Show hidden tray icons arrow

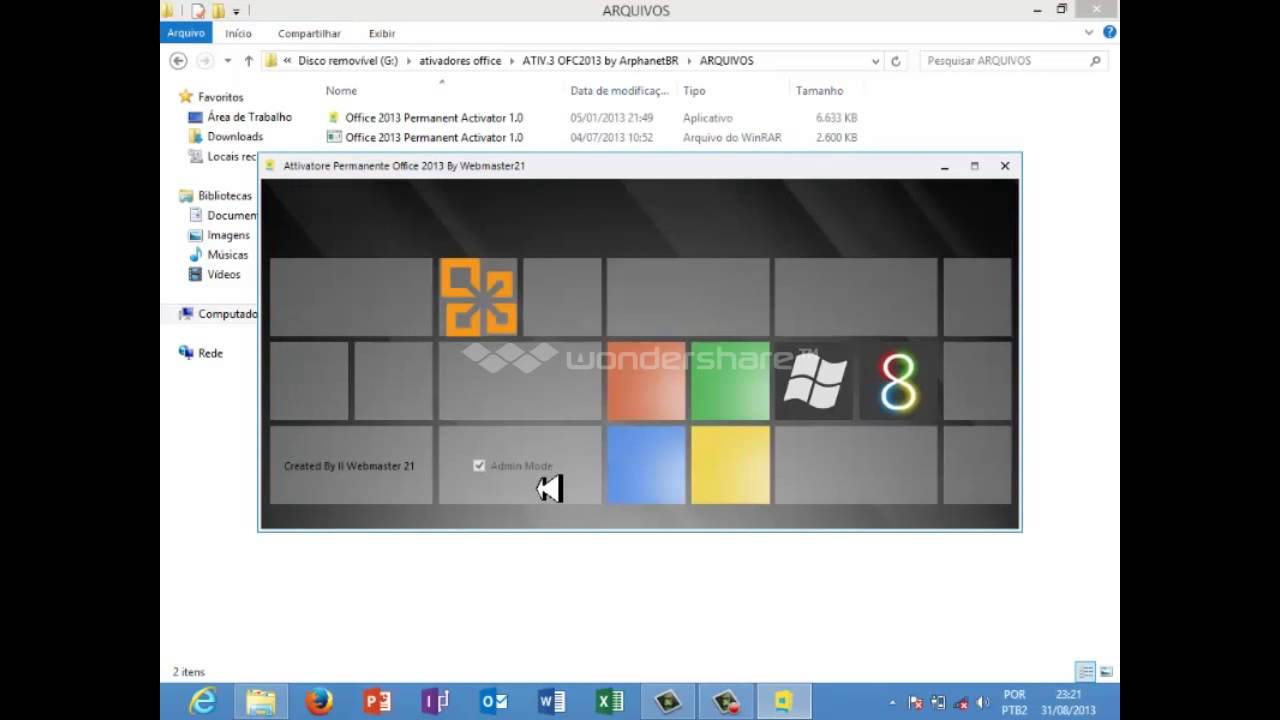pyautogui.click(x=893, y=703)
